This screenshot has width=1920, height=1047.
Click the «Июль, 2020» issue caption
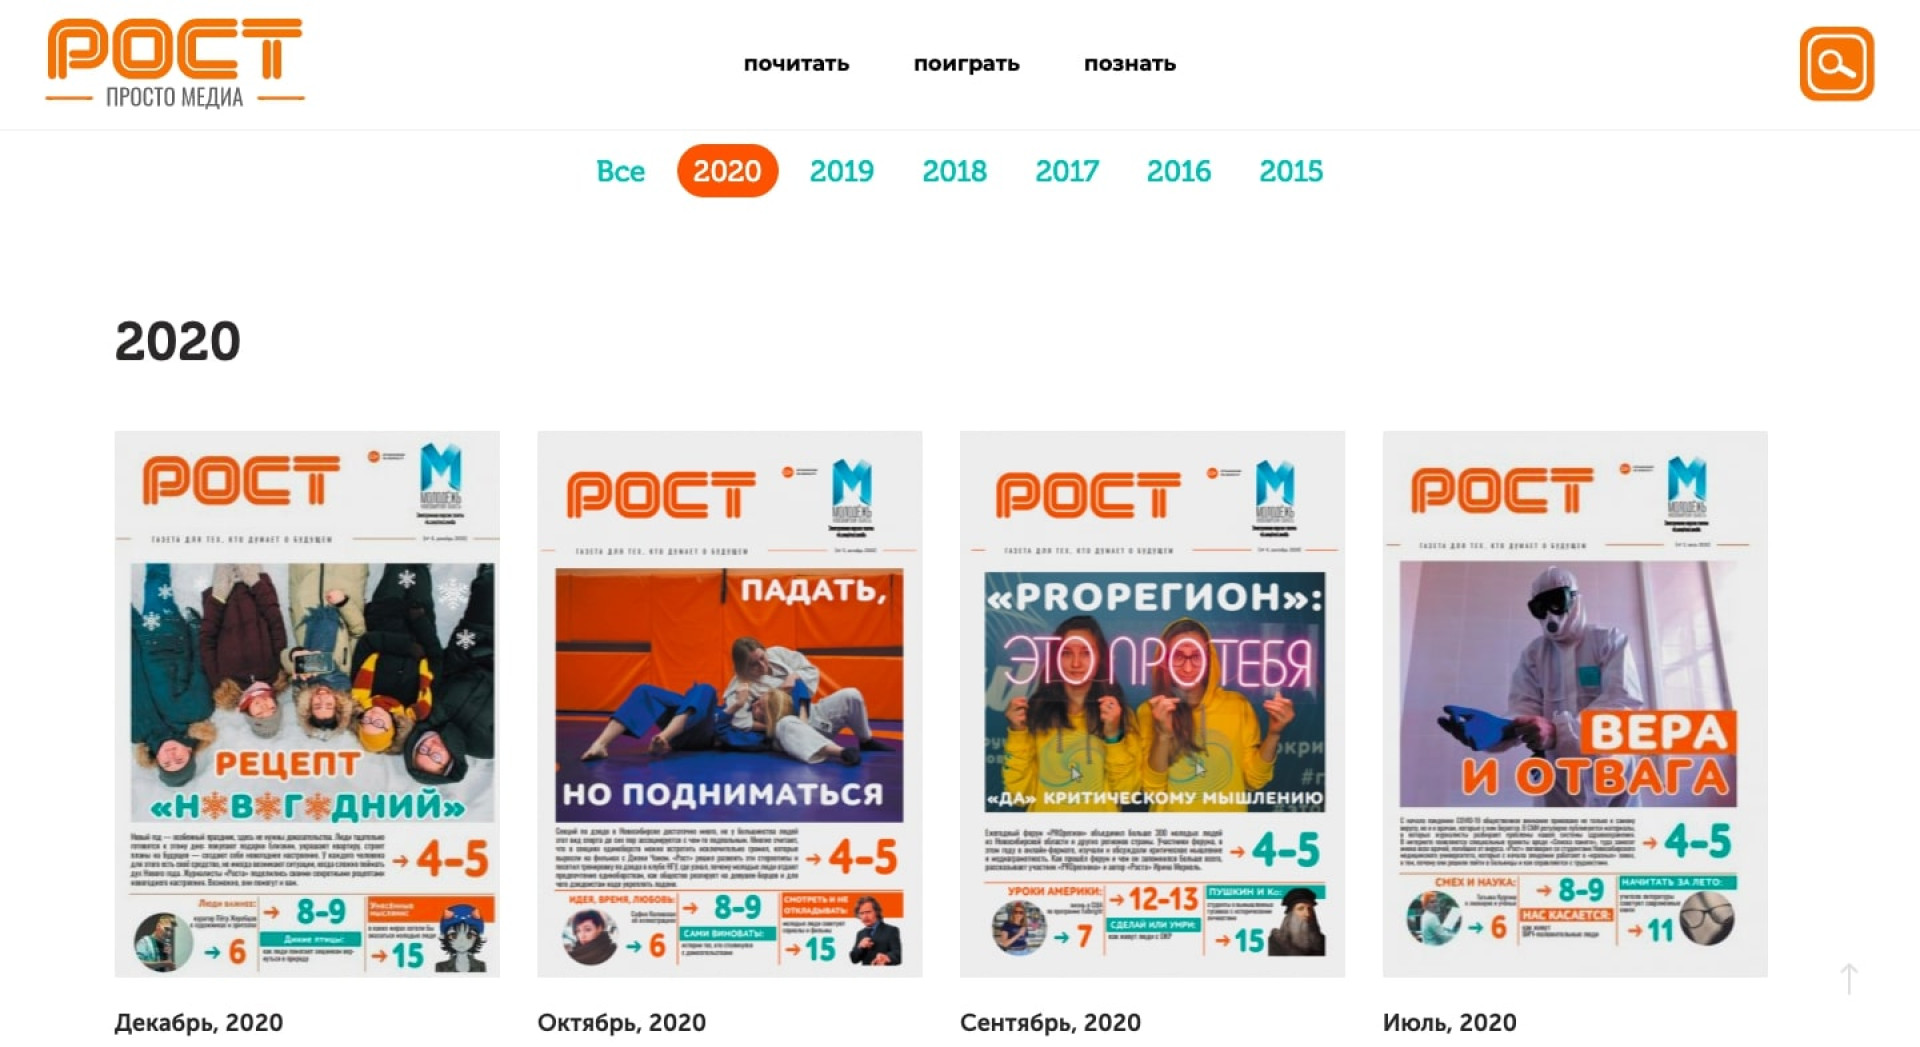pos(1449,1023)
